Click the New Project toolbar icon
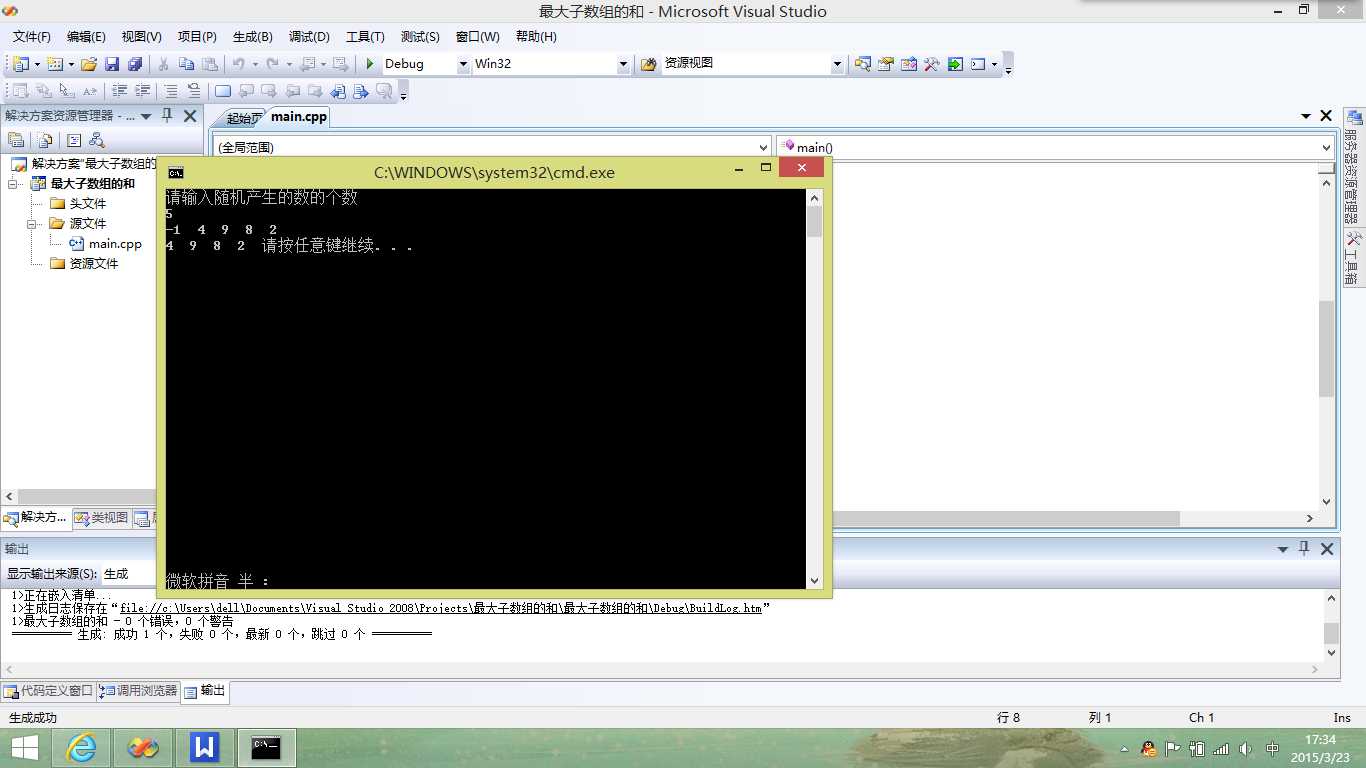The width and height of the screenshot is (1366, 768). (20, 64)
